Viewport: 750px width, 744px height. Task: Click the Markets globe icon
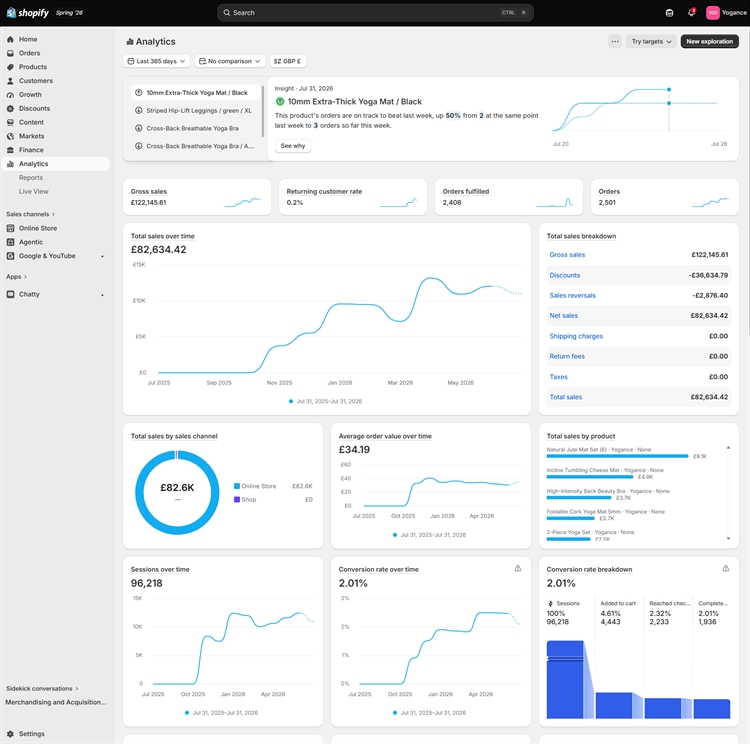click(10, 136)
